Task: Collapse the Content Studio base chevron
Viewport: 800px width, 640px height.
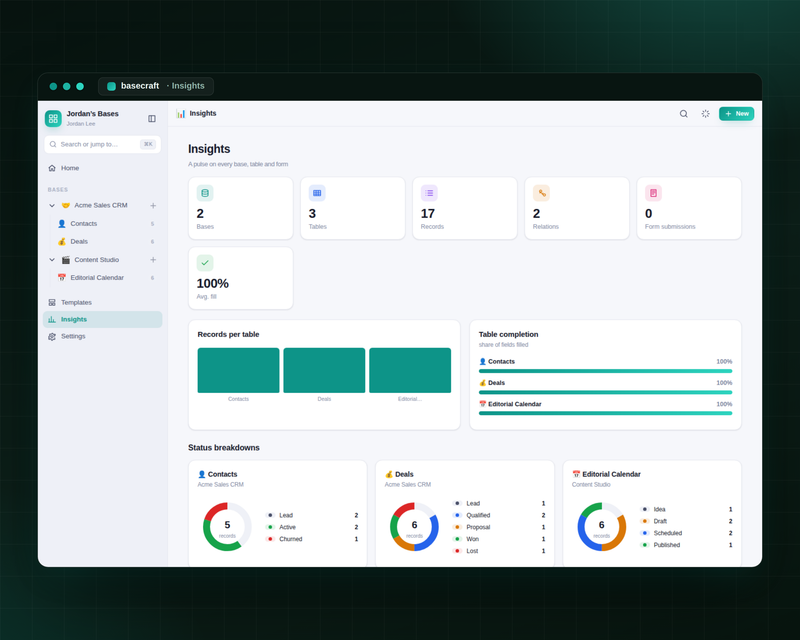Action: pos(52,260)
